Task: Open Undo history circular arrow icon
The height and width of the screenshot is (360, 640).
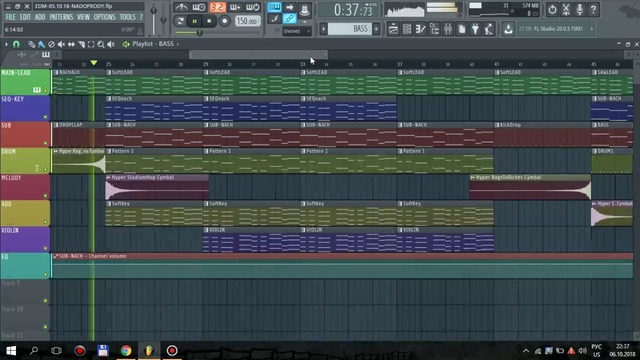Action: 552,9
